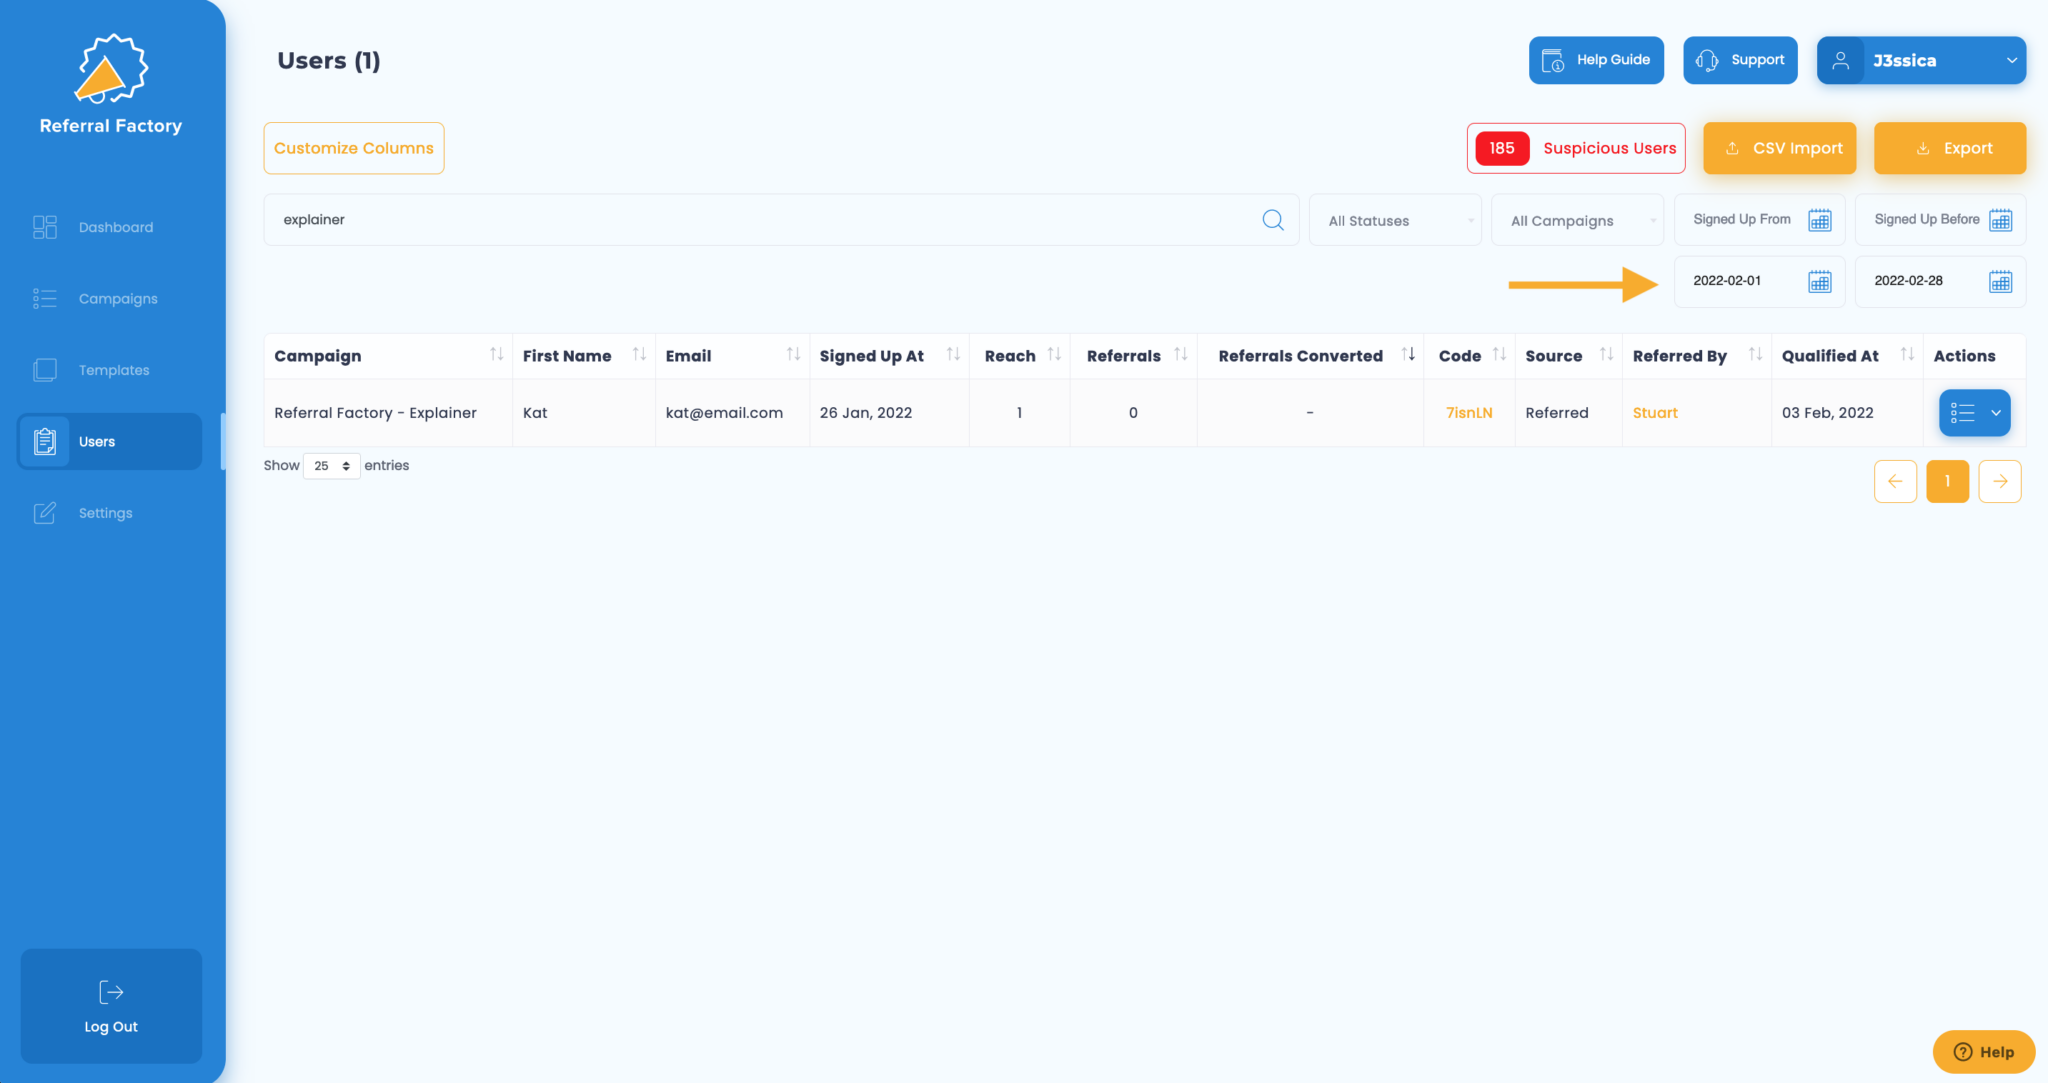The height and width of the screenshot is (1083, 2048).
Task: Open the 7isnLN referral code link
Action: [x=1469, y=413]
